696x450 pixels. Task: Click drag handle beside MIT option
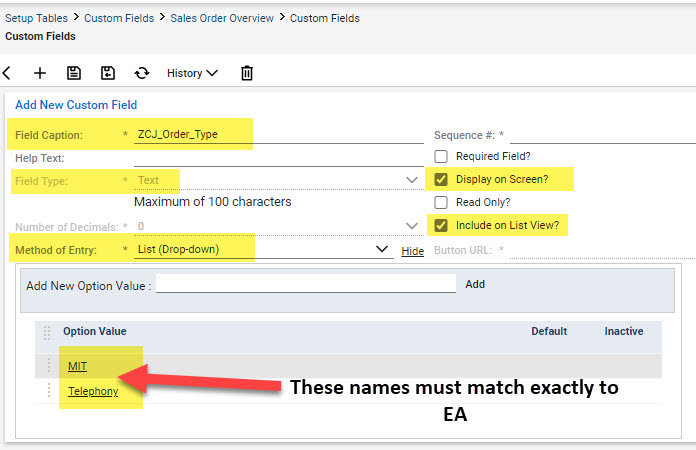click(x=49, y=366)
